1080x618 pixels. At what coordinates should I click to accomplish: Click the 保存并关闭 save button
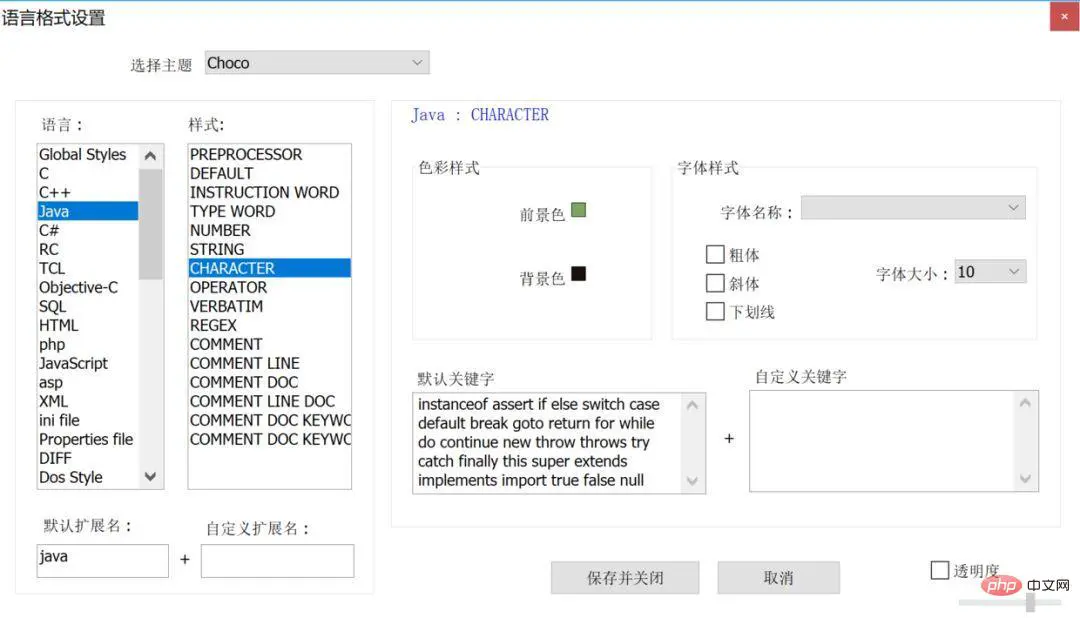click(624, 577)
